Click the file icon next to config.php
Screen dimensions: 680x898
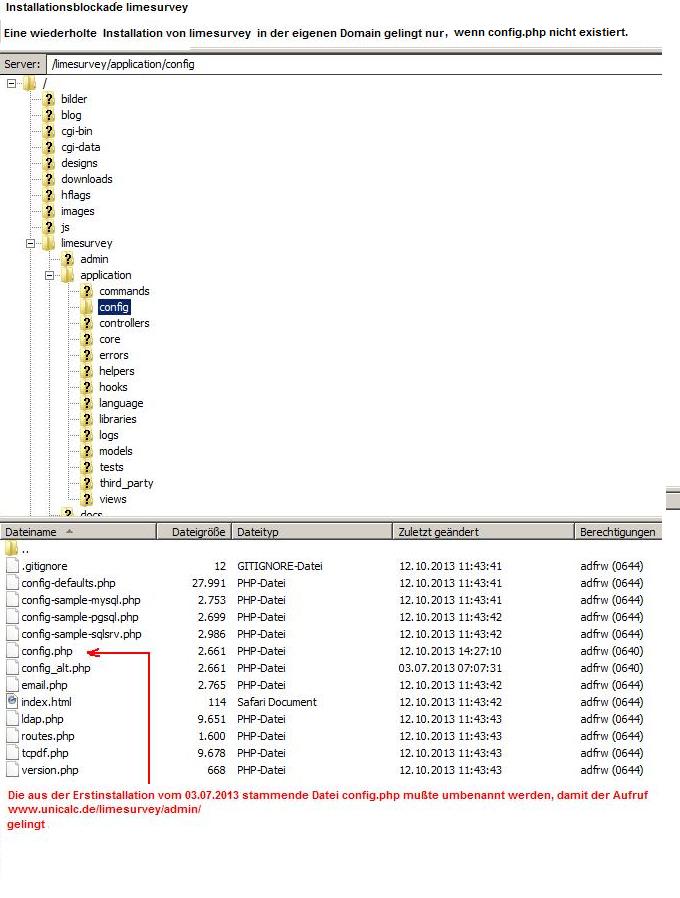coord(12,651)
